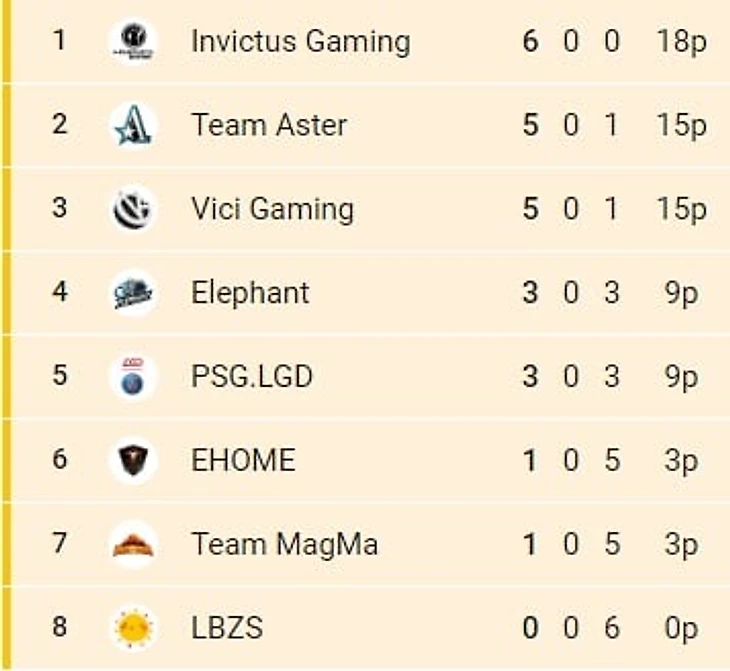The image size is (730, 671).
Task: Click LBZS's 0p points value
Action: [x=681, y=629]
